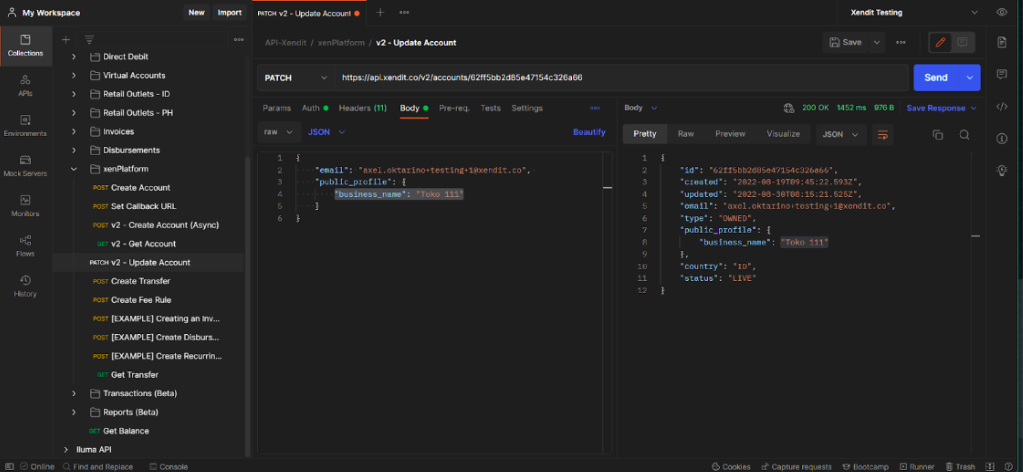This screenshot has width=1023, height=472.
Task: Open request options three-dot menu next to Save
Action: 900,42
